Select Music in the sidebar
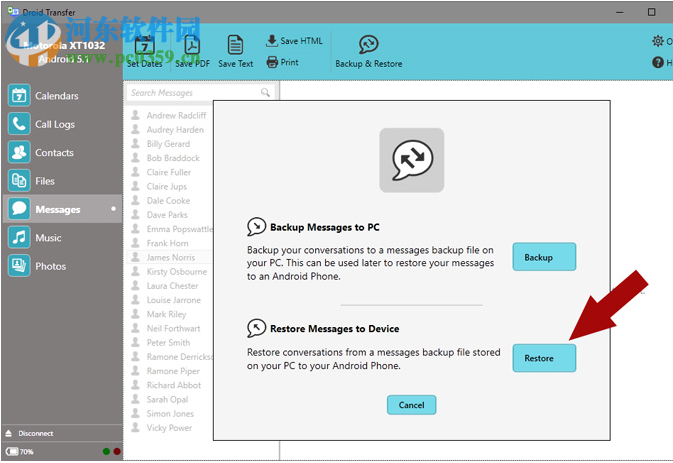The image size is (673, 463). click(48, 238)
